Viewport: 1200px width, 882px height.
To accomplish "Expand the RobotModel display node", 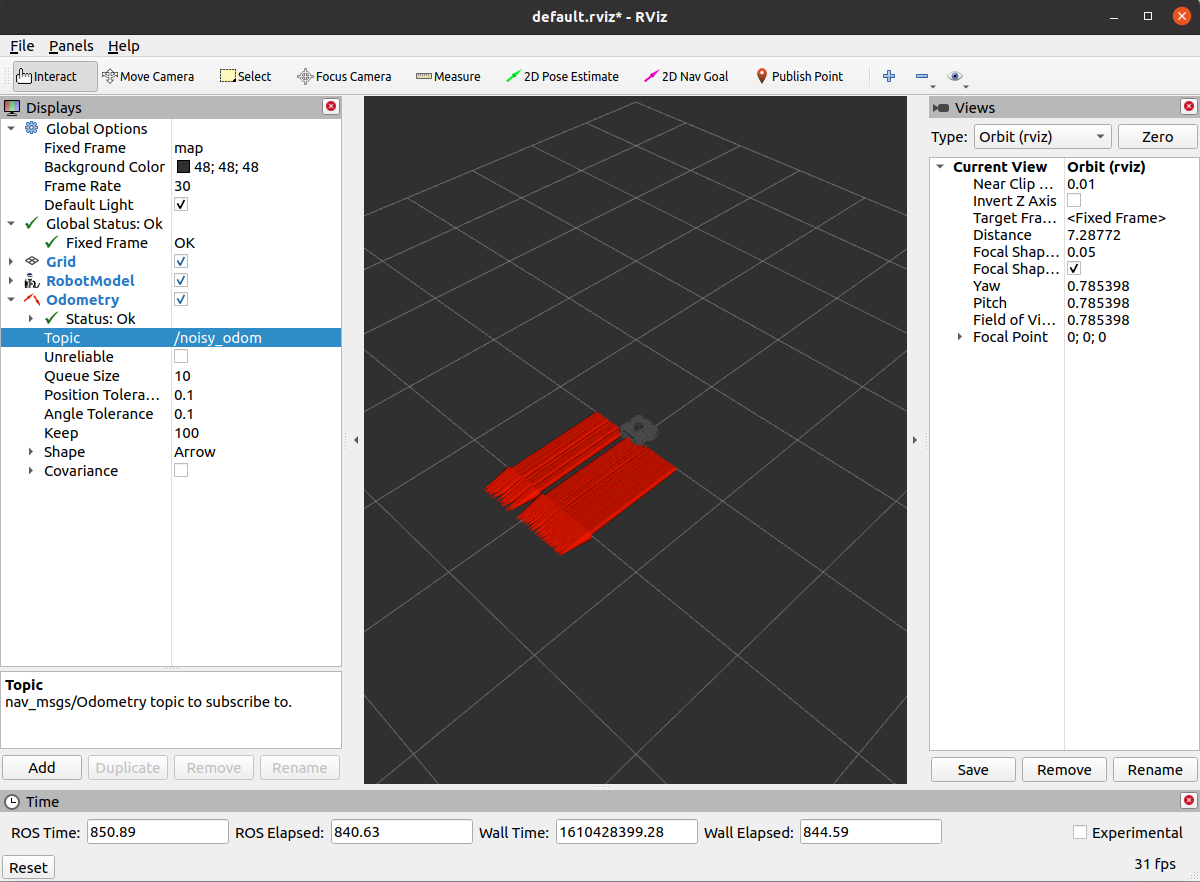I will pos(11,280).
